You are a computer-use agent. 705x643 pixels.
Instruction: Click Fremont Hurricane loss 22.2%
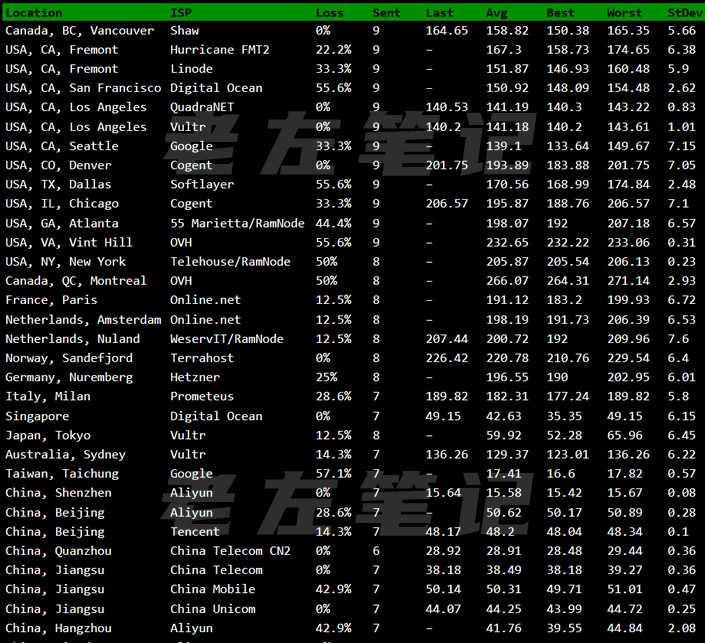click(334, 49)
